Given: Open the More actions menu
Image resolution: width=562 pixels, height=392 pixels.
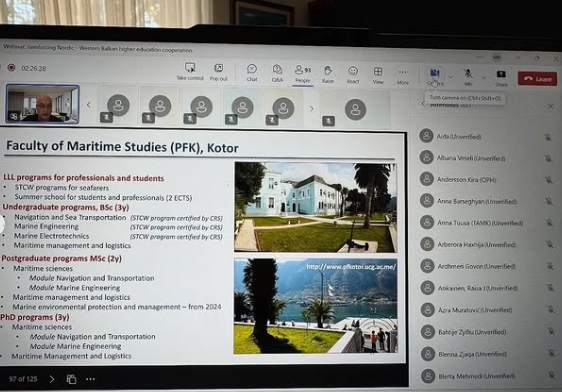Looking at the screenshot, I should point(403,76).
